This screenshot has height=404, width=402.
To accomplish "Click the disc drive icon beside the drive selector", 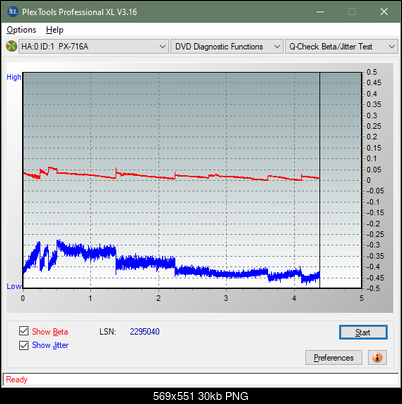I will [12, 46].
